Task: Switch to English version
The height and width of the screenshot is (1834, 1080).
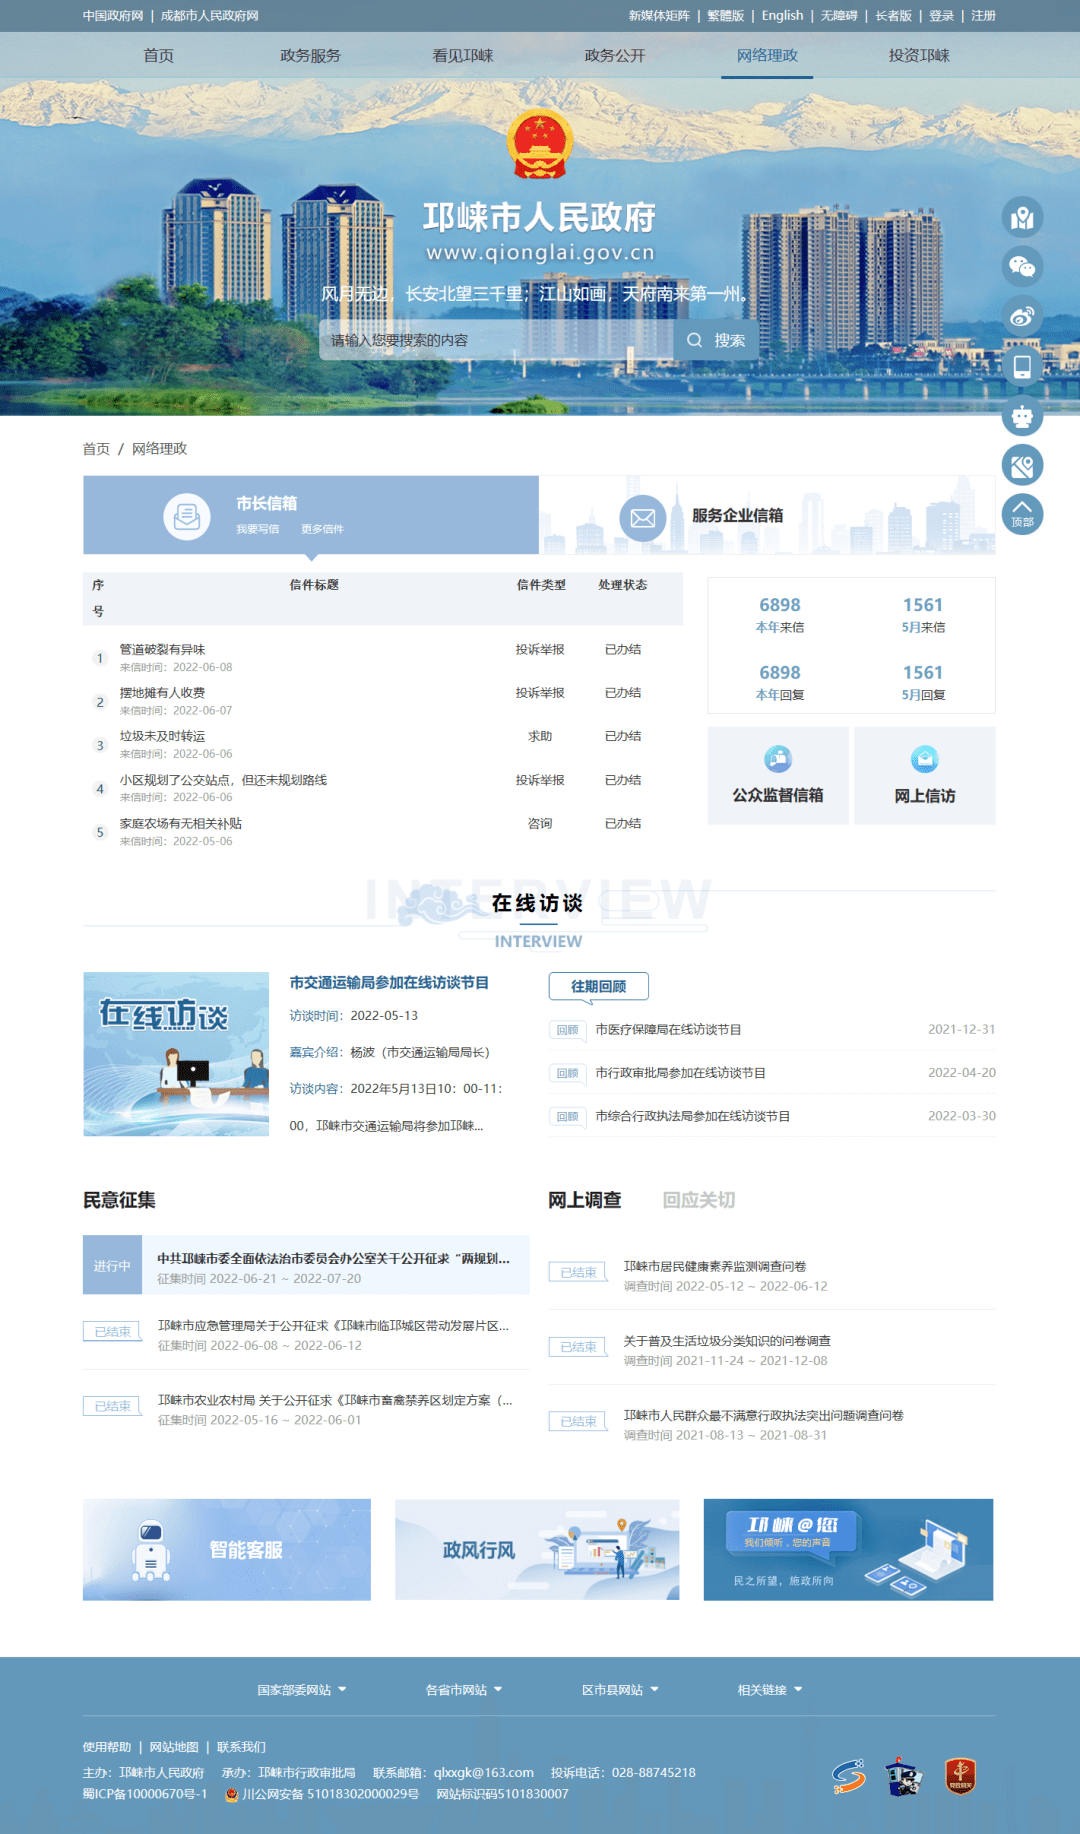Action: point(783,16)
